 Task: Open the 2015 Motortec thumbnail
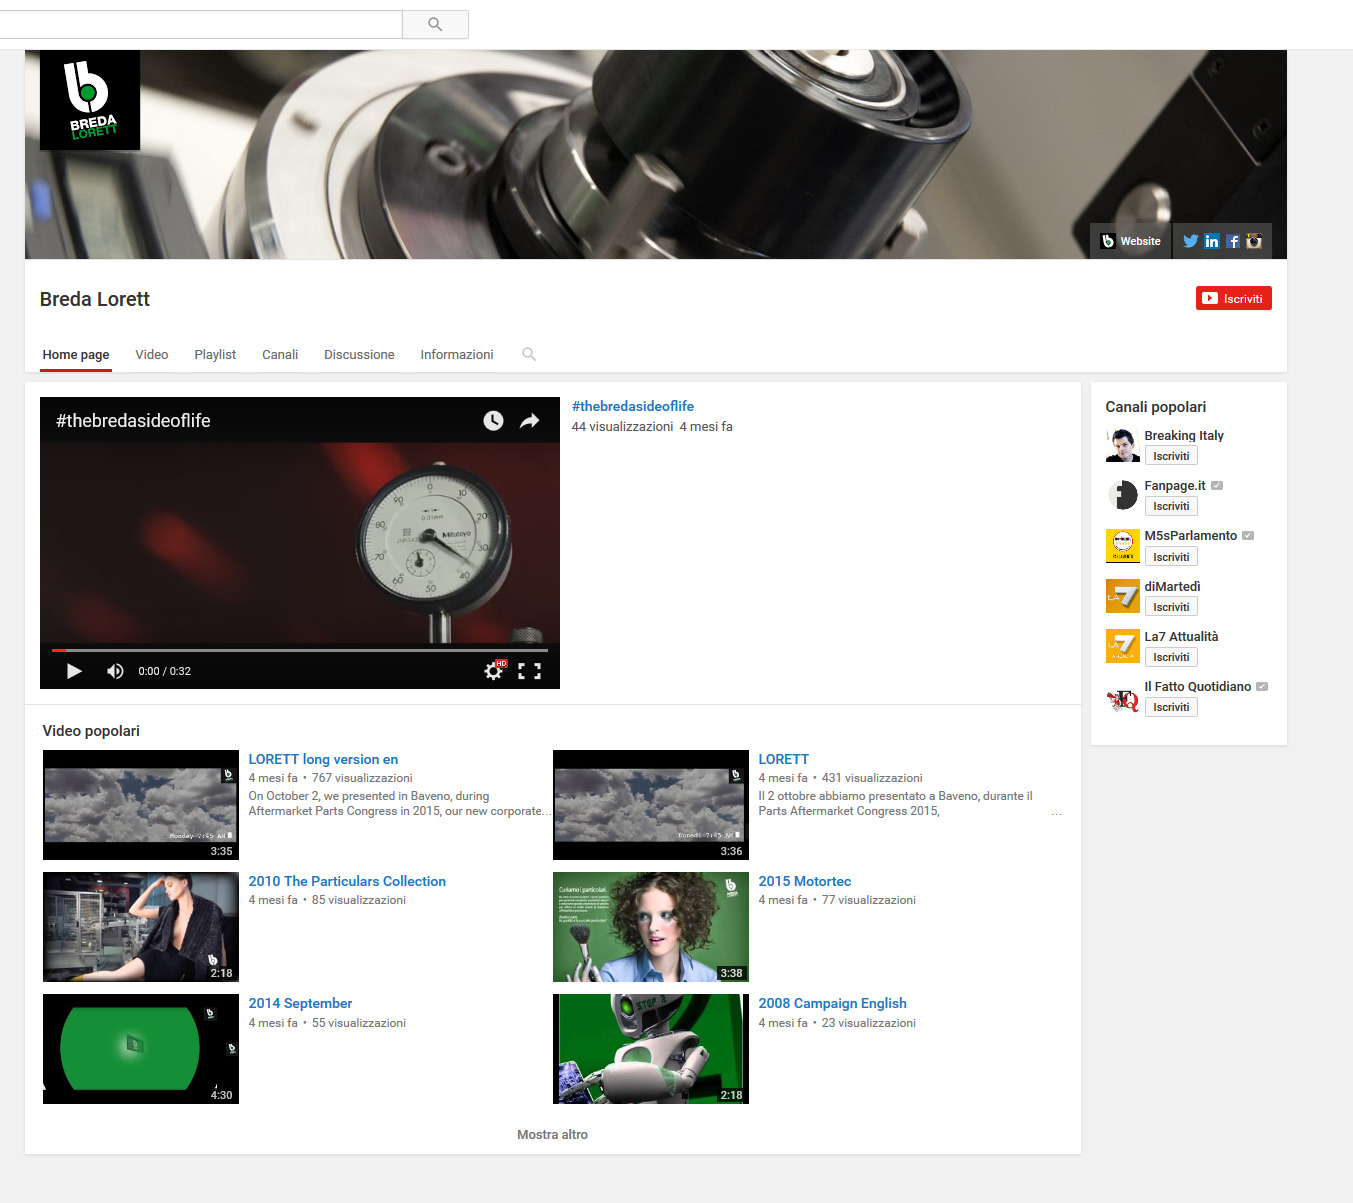[651, 927]
